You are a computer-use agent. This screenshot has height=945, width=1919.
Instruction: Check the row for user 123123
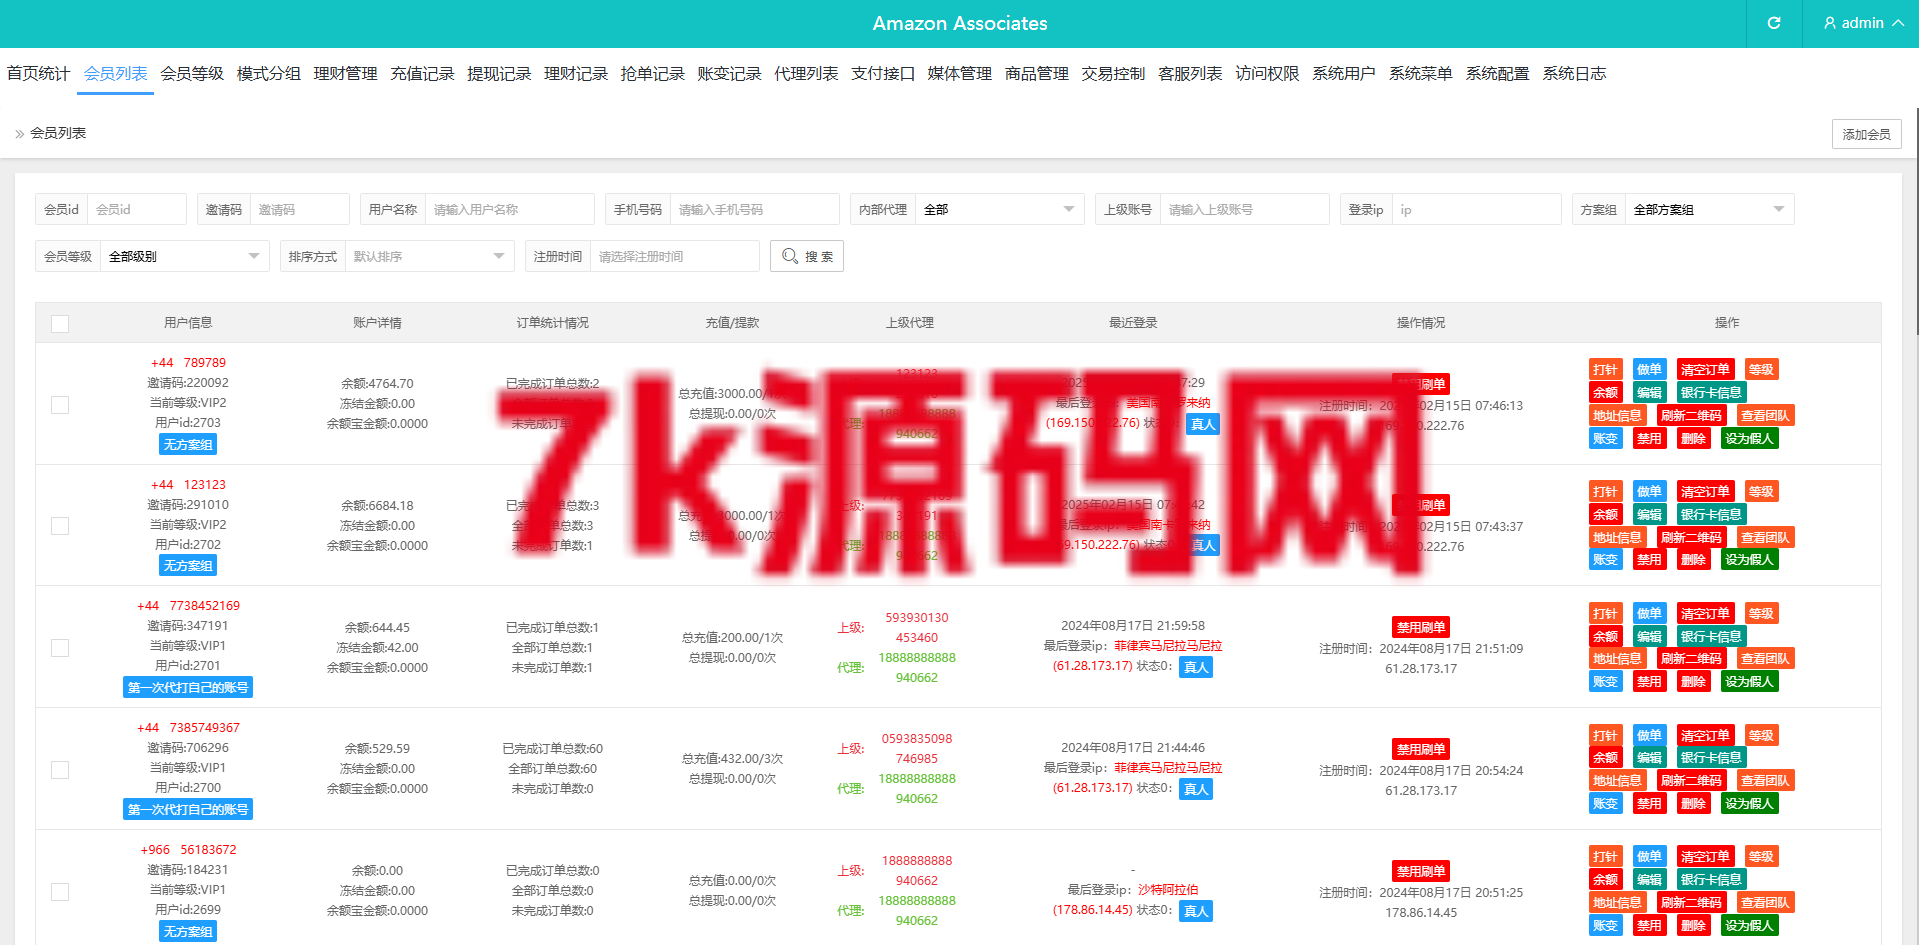click(x=60, y=526)
